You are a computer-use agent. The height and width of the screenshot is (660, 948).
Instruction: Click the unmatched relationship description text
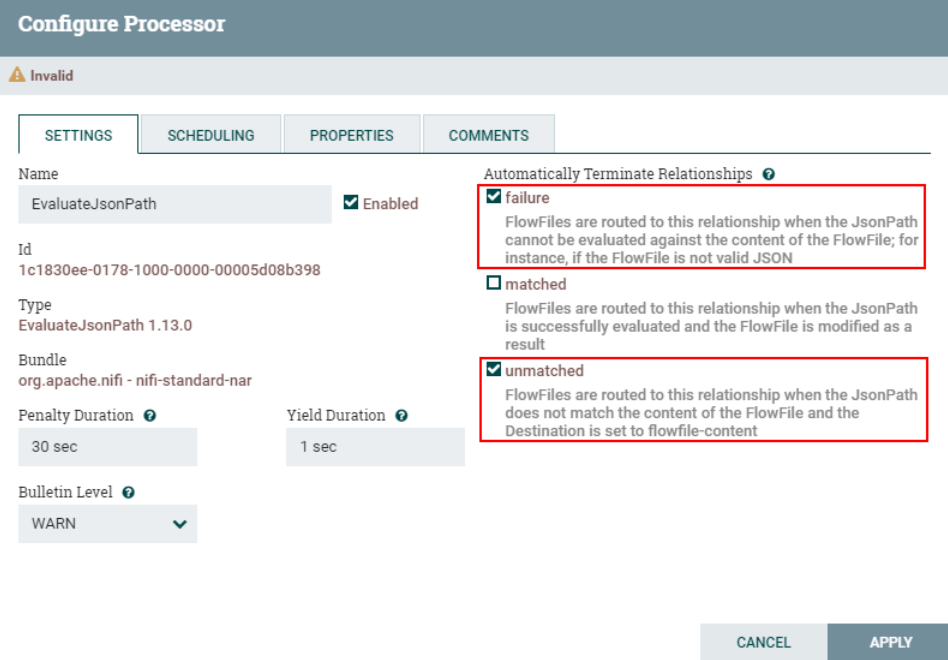[712, 413]
